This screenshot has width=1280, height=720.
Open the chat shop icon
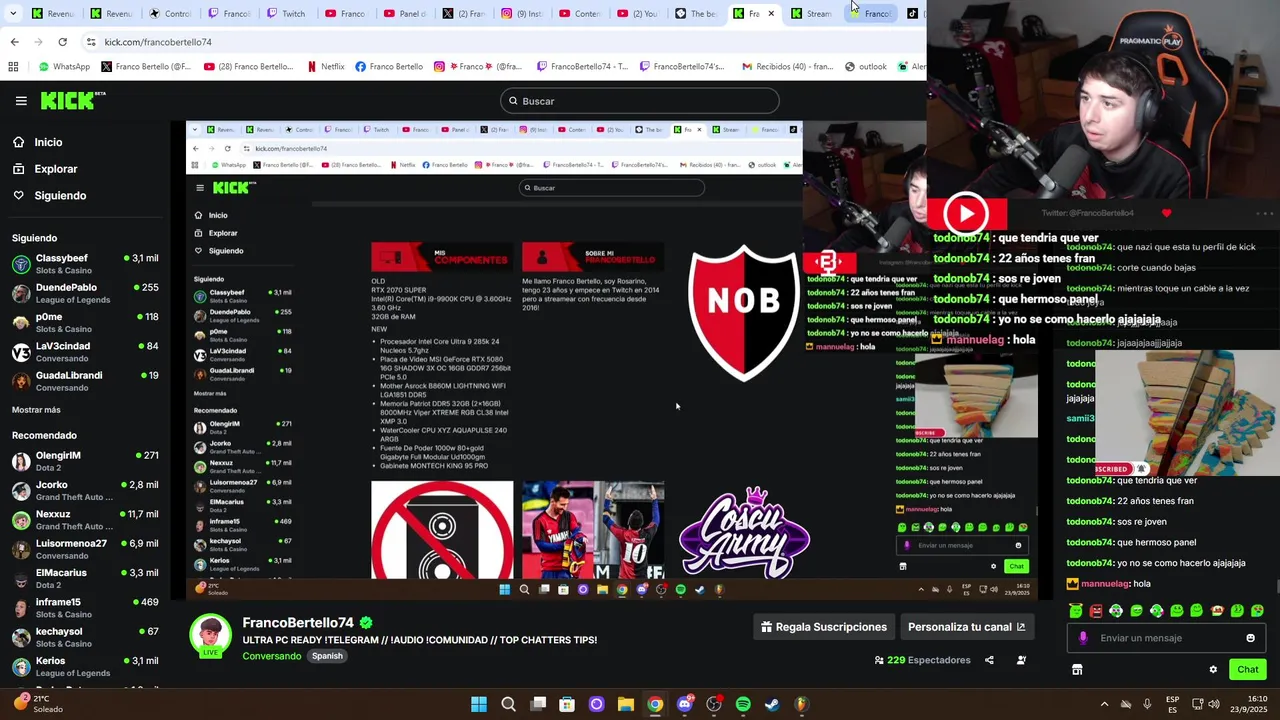click(1077, 670)
